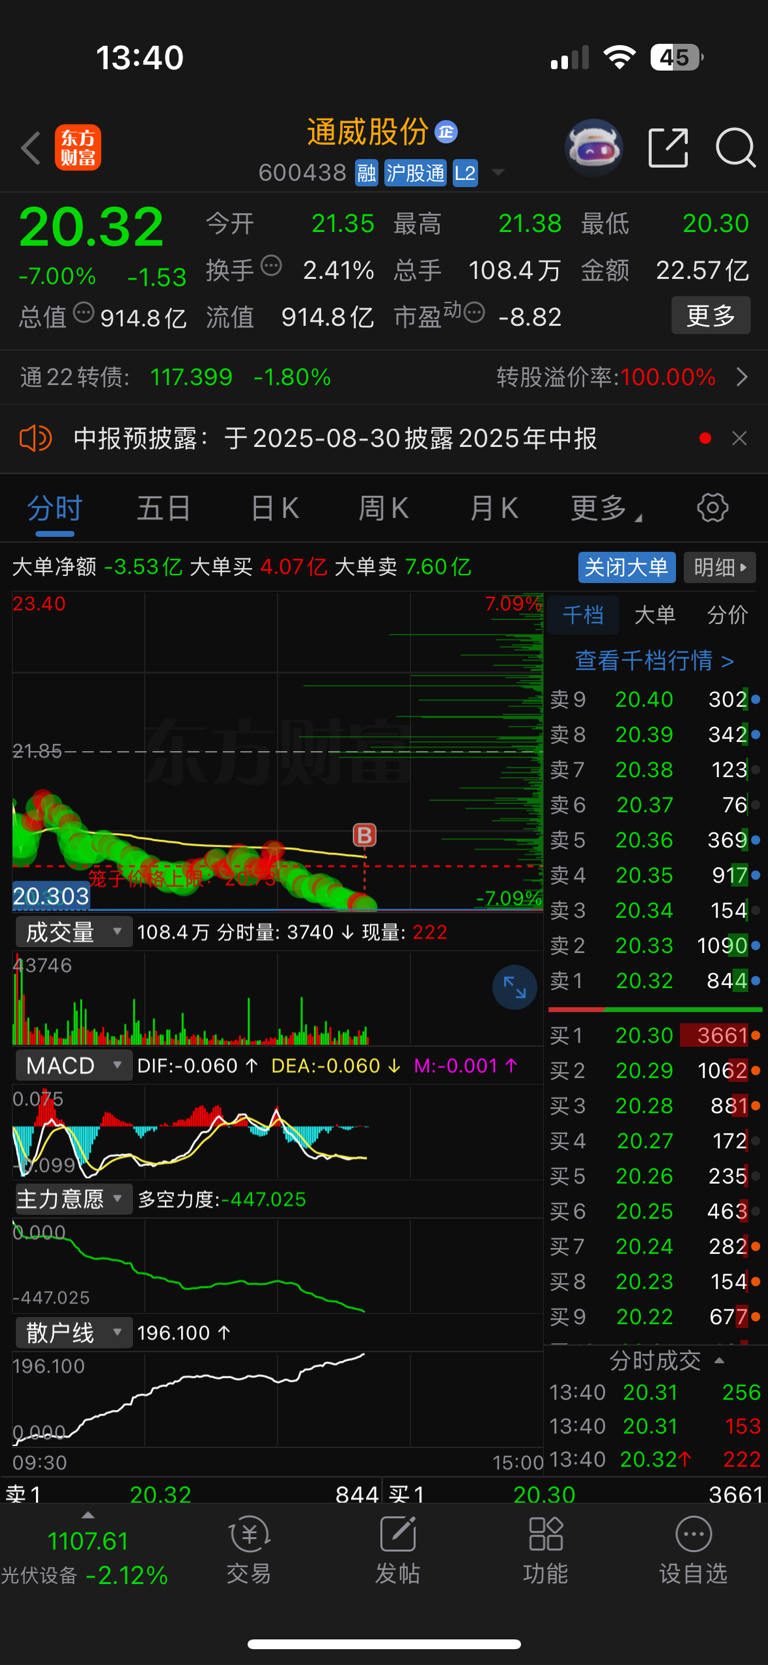Viewport: 769px width, 1665px height.
Task: Switch to 周K tab
Action: pos(384,508)
